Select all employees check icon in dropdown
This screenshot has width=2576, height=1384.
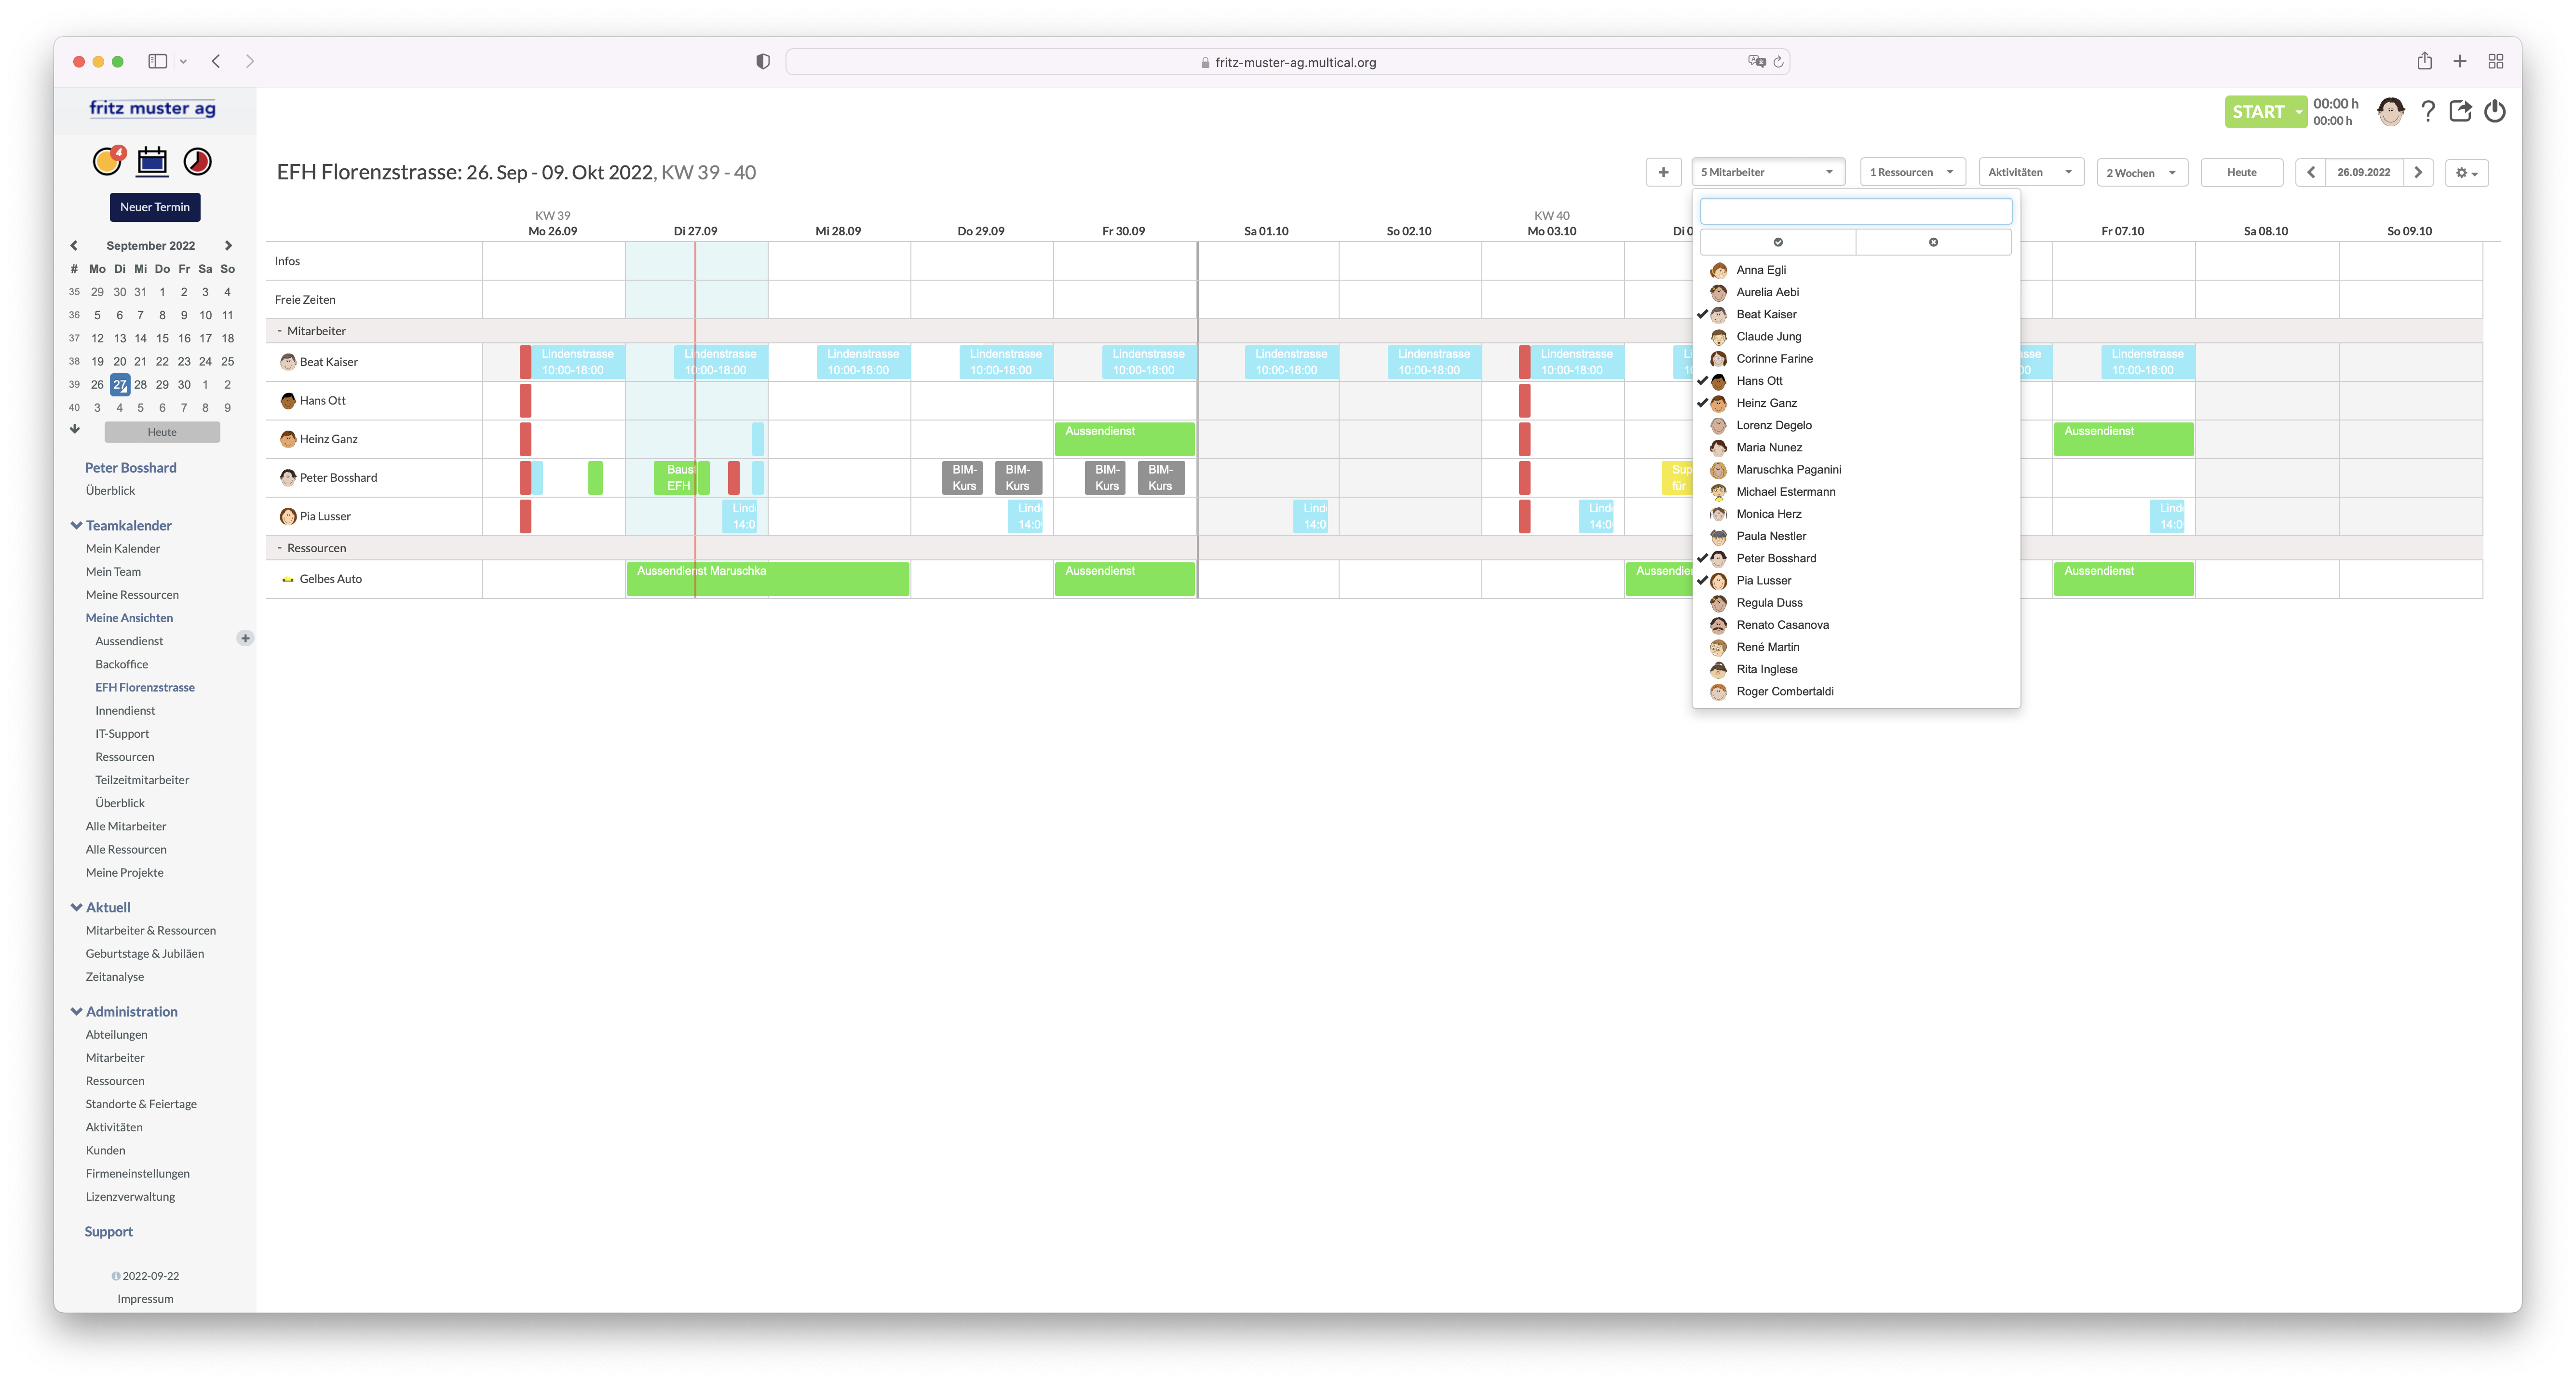[1777, 242]
